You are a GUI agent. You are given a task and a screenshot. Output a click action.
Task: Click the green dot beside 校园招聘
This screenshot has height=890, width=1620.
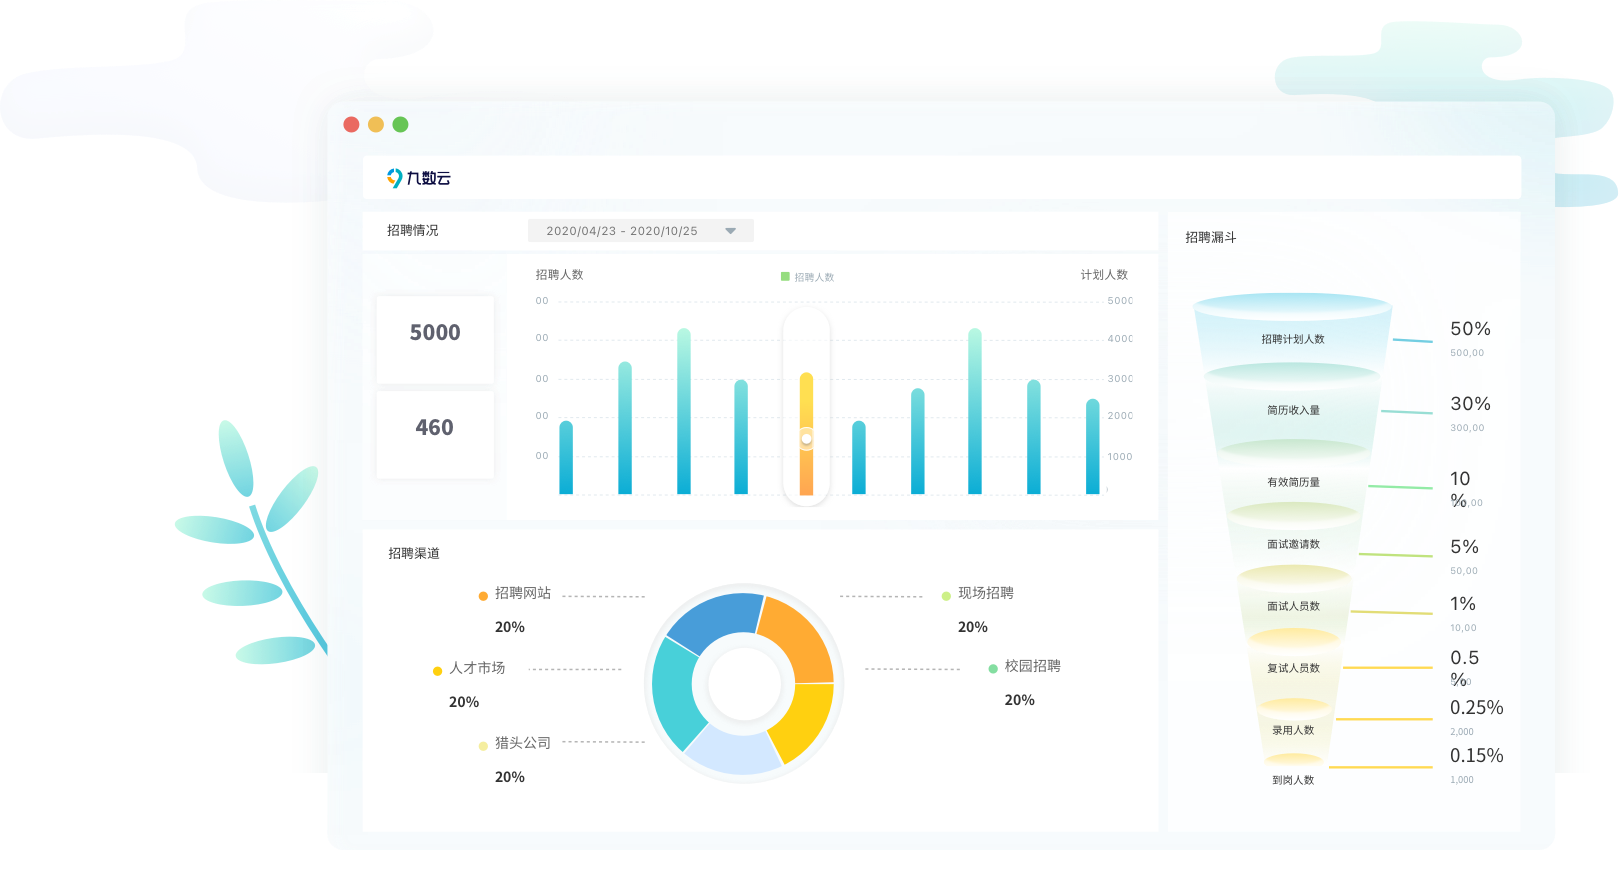993,669
